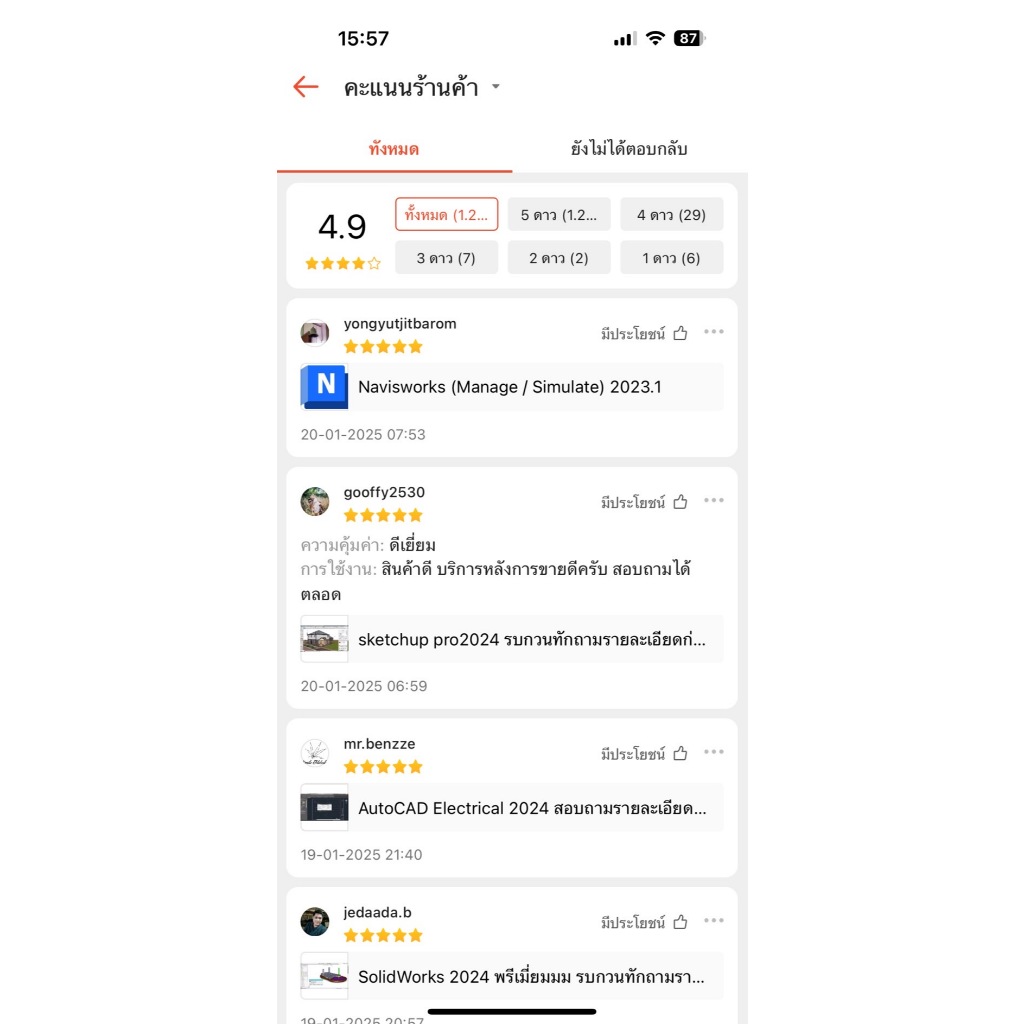
Task: Select the ทั้งหมด tab
Action: [394, 149]
